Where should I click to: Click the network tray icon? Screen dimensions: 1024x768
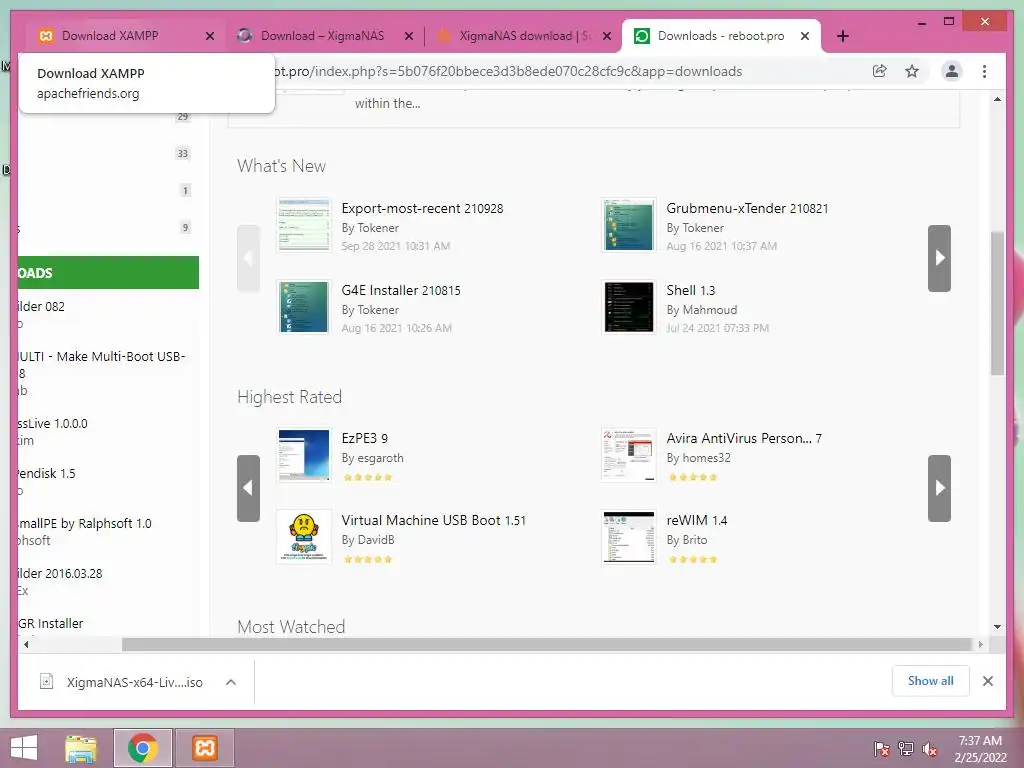(906, 748)
